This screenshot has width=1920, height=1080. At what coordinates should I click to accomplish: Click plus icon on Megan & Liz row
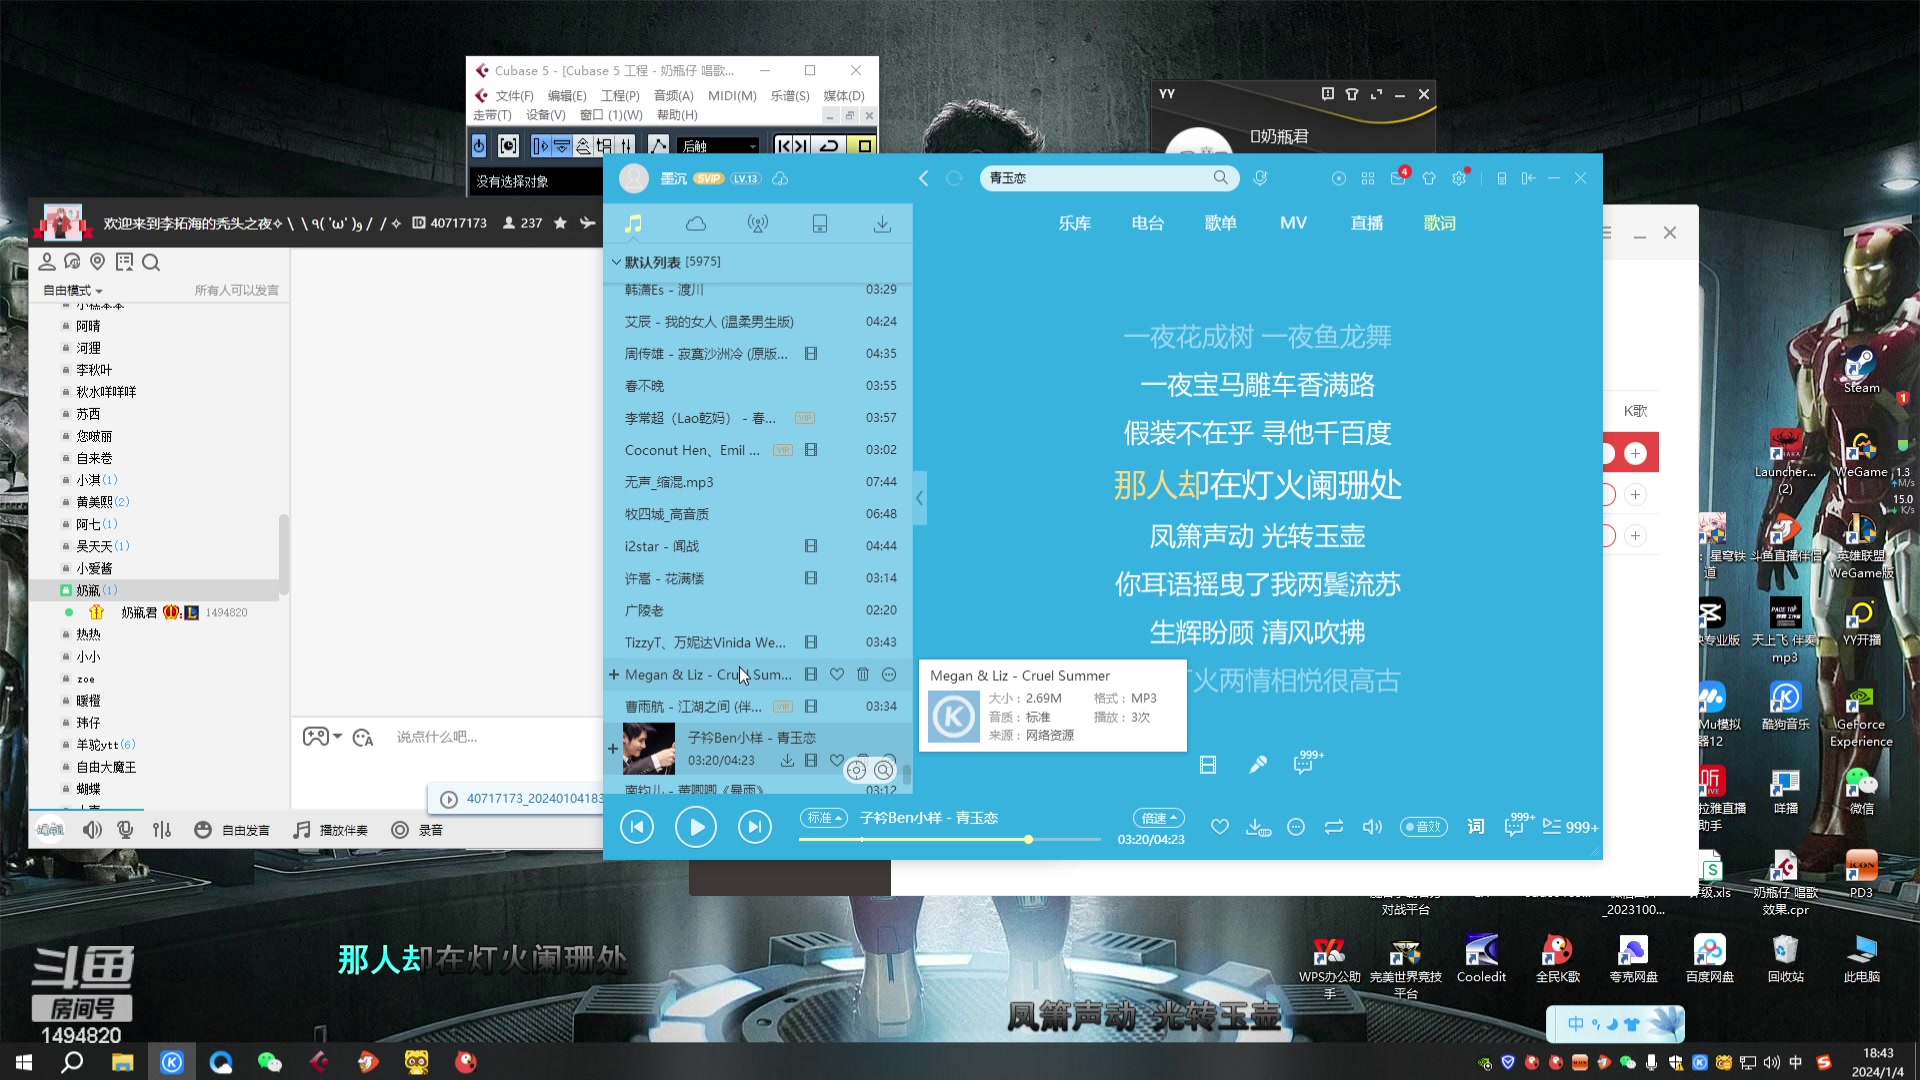613,675
